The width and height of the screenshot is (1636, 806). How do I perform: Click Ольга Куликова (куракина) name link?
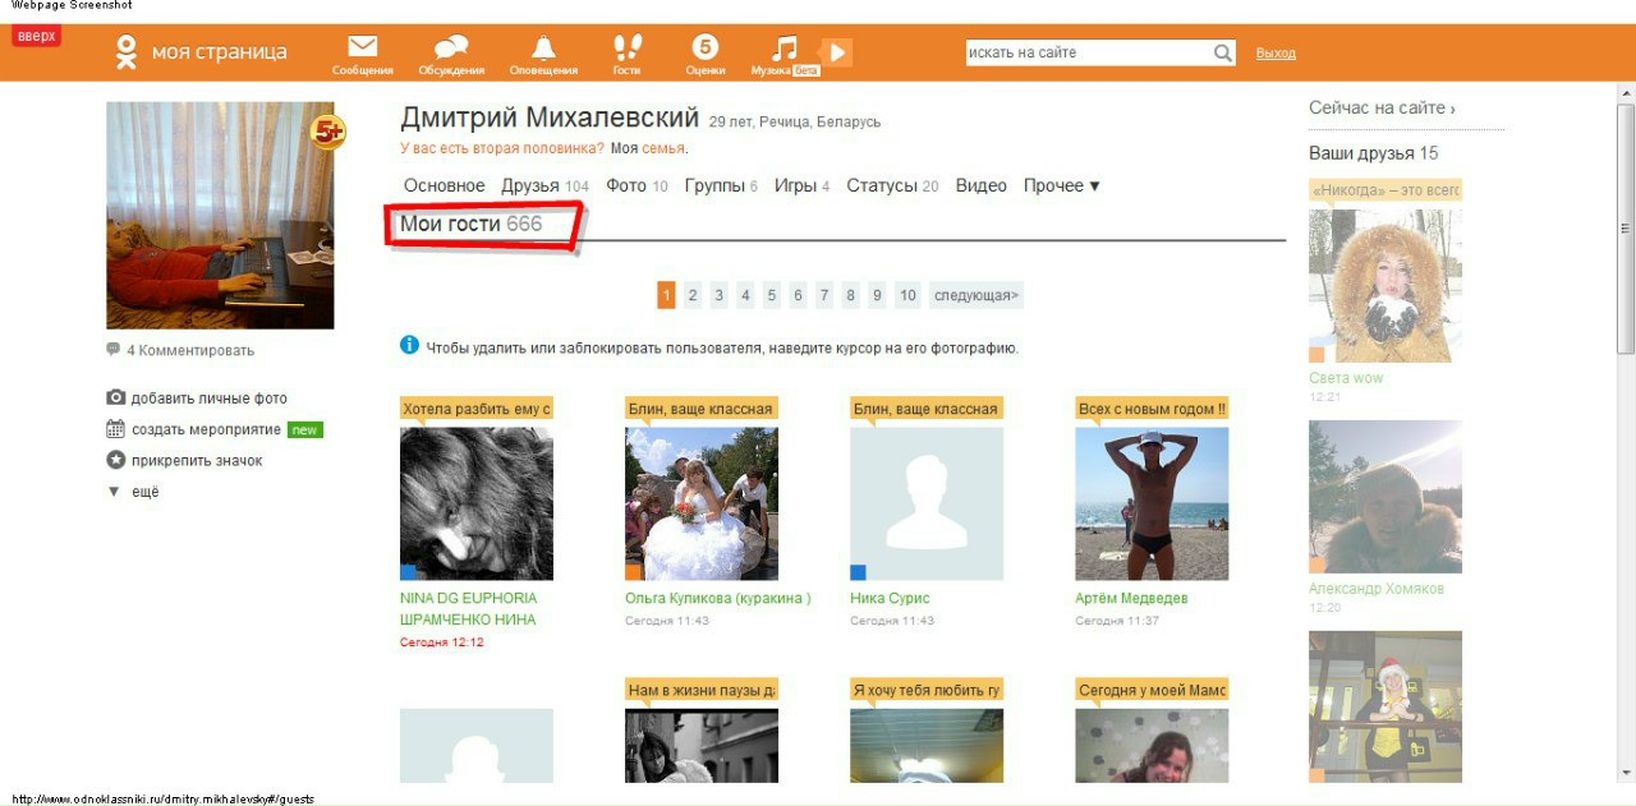[x=718, y=598]
